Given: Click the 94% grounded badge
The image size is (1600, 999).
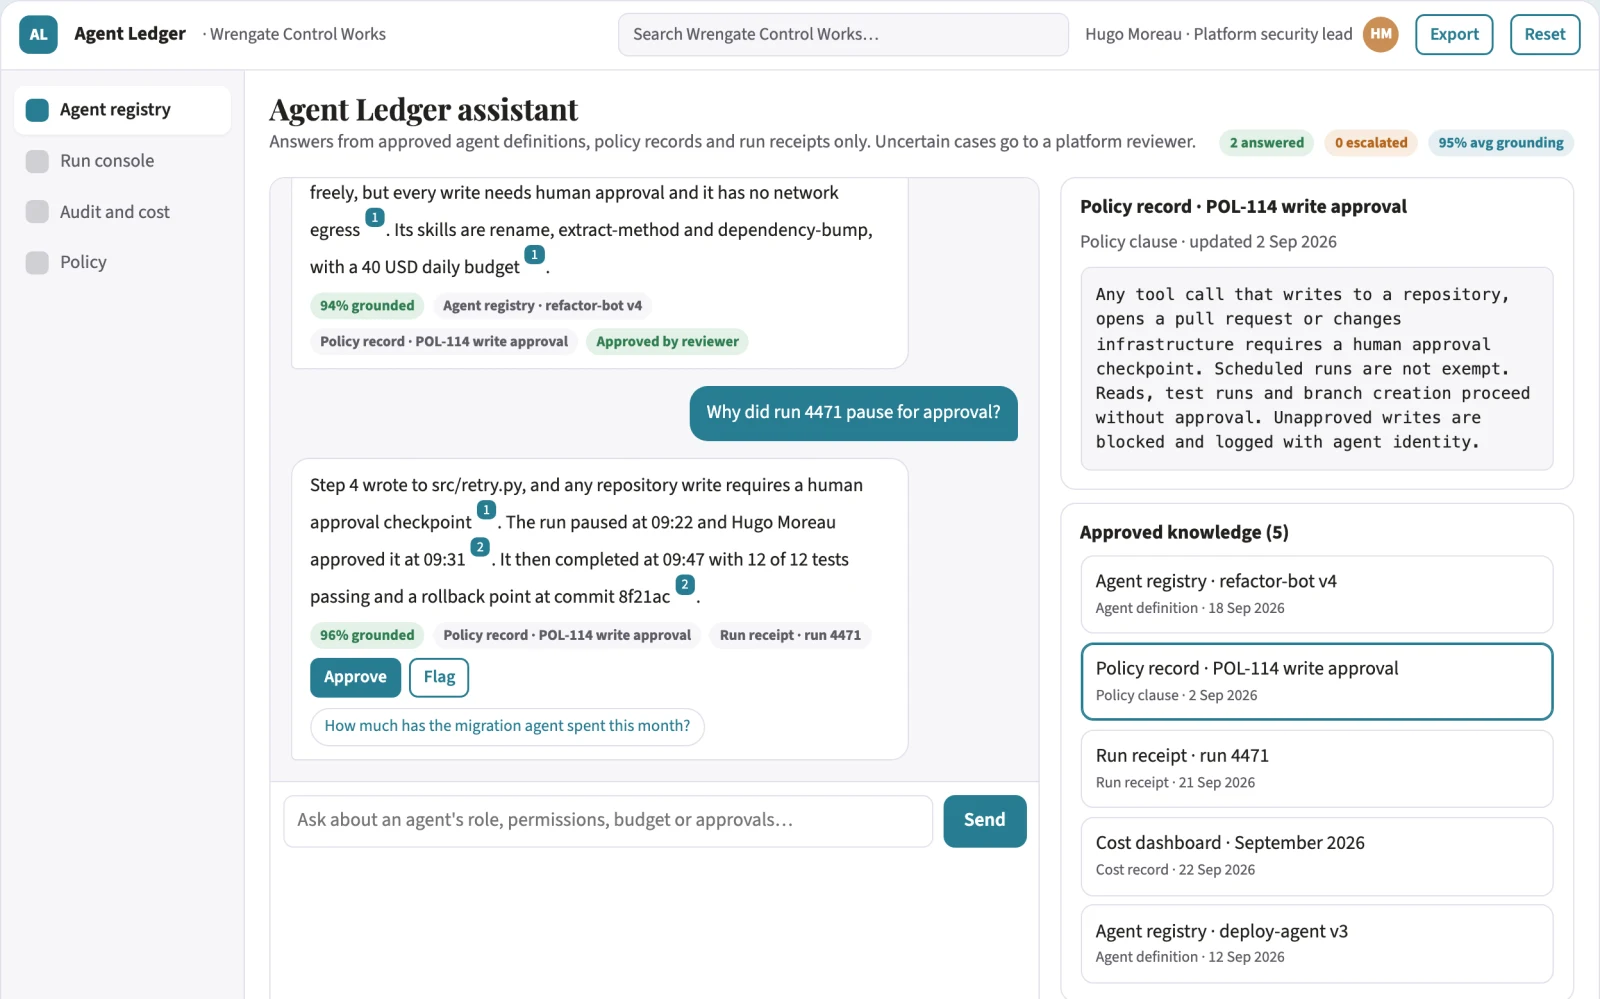Looking at the screenshot, I should [x=367, y=306].
